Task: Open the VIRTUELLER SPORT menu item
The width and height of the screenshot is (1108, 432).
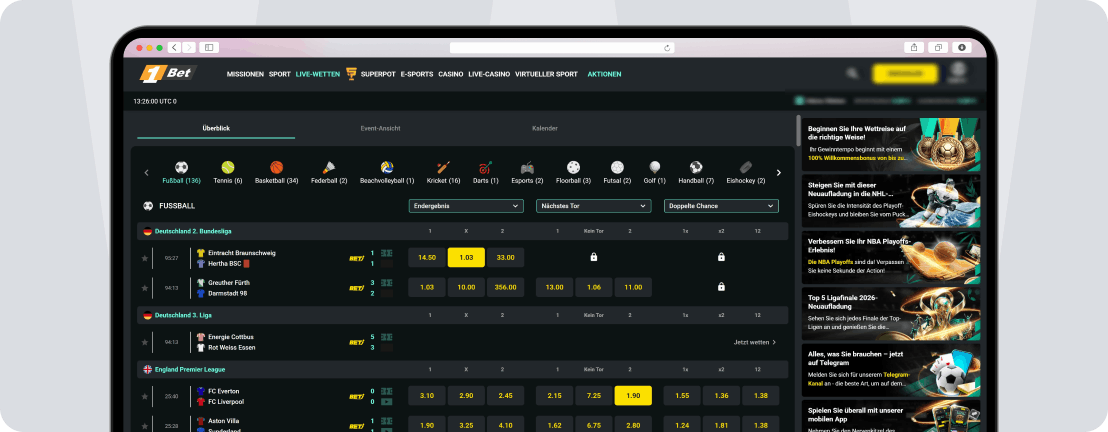Action: 546,74
